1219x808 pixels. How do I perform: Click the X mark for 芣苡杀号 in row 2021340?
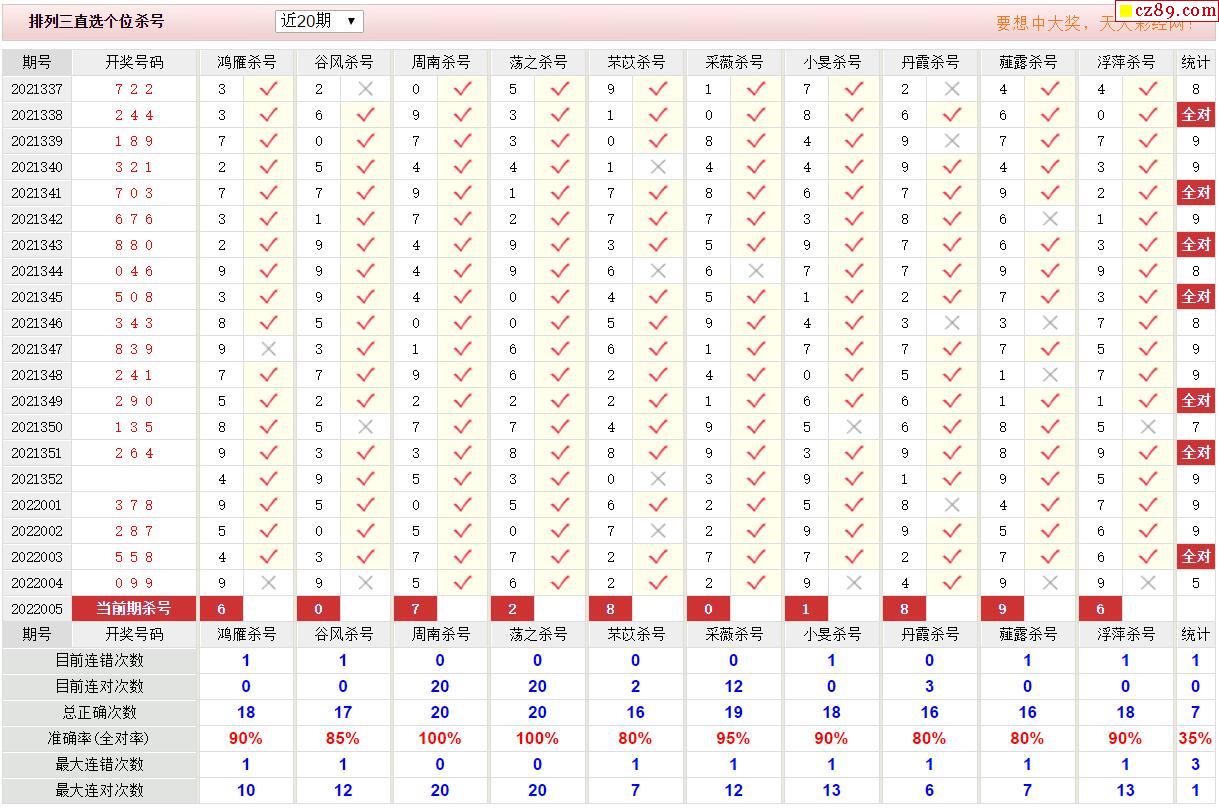658,167
